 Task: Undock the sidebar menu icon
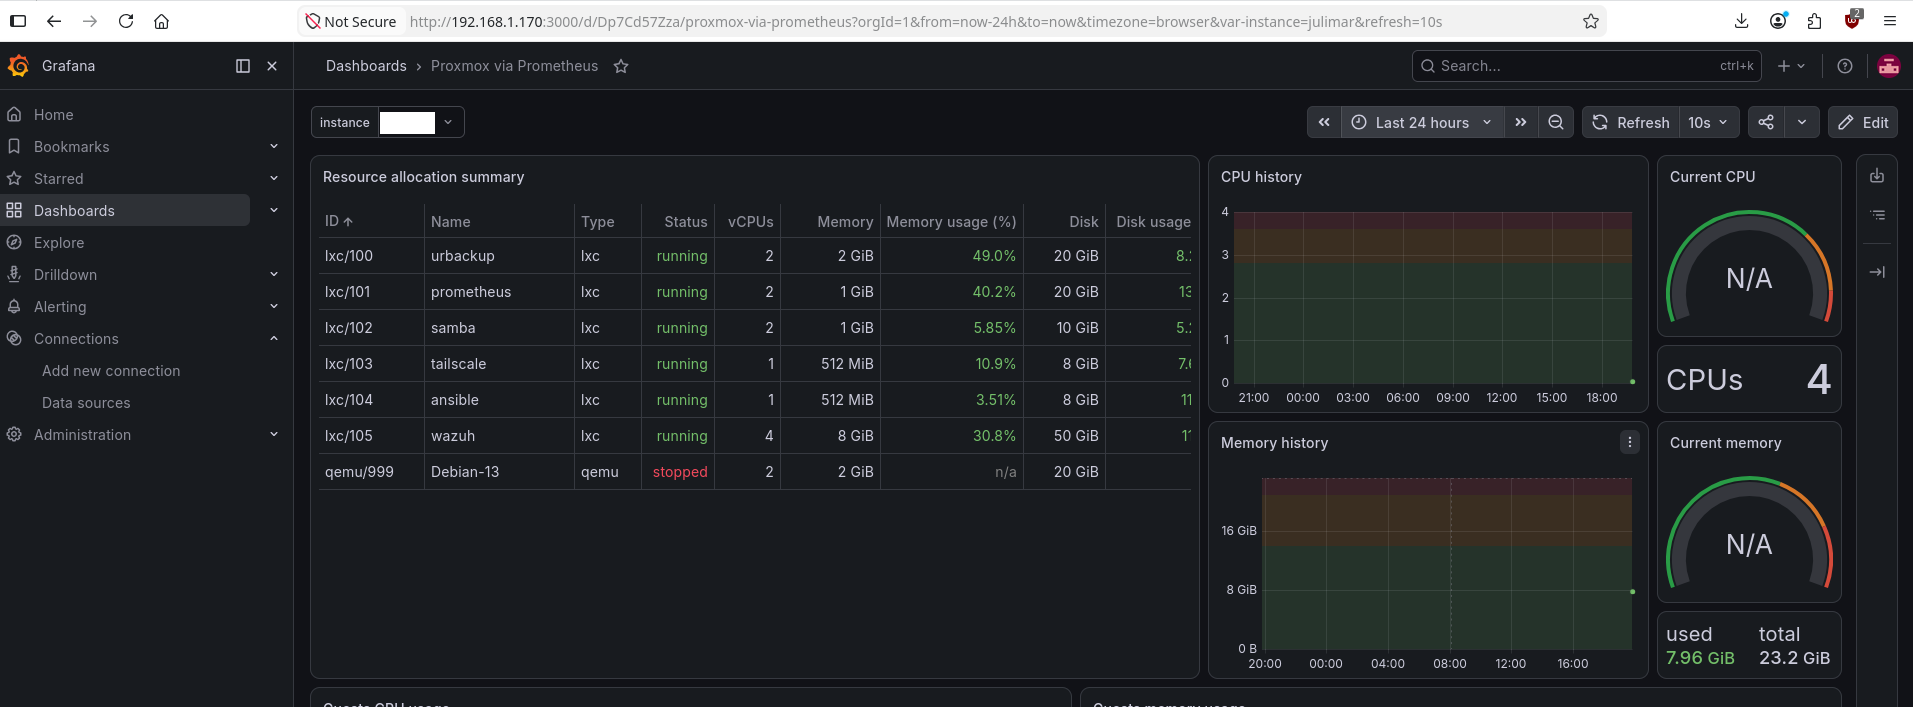pyautogui.click(x=242, y=66)
